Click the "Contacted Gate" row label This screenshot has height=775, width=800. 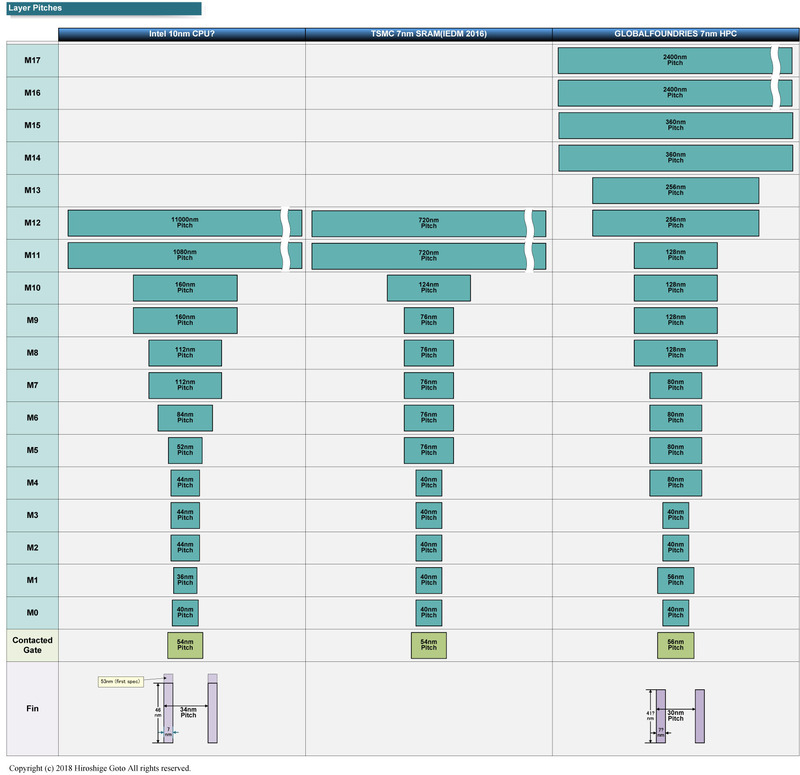tap(32, 645)
